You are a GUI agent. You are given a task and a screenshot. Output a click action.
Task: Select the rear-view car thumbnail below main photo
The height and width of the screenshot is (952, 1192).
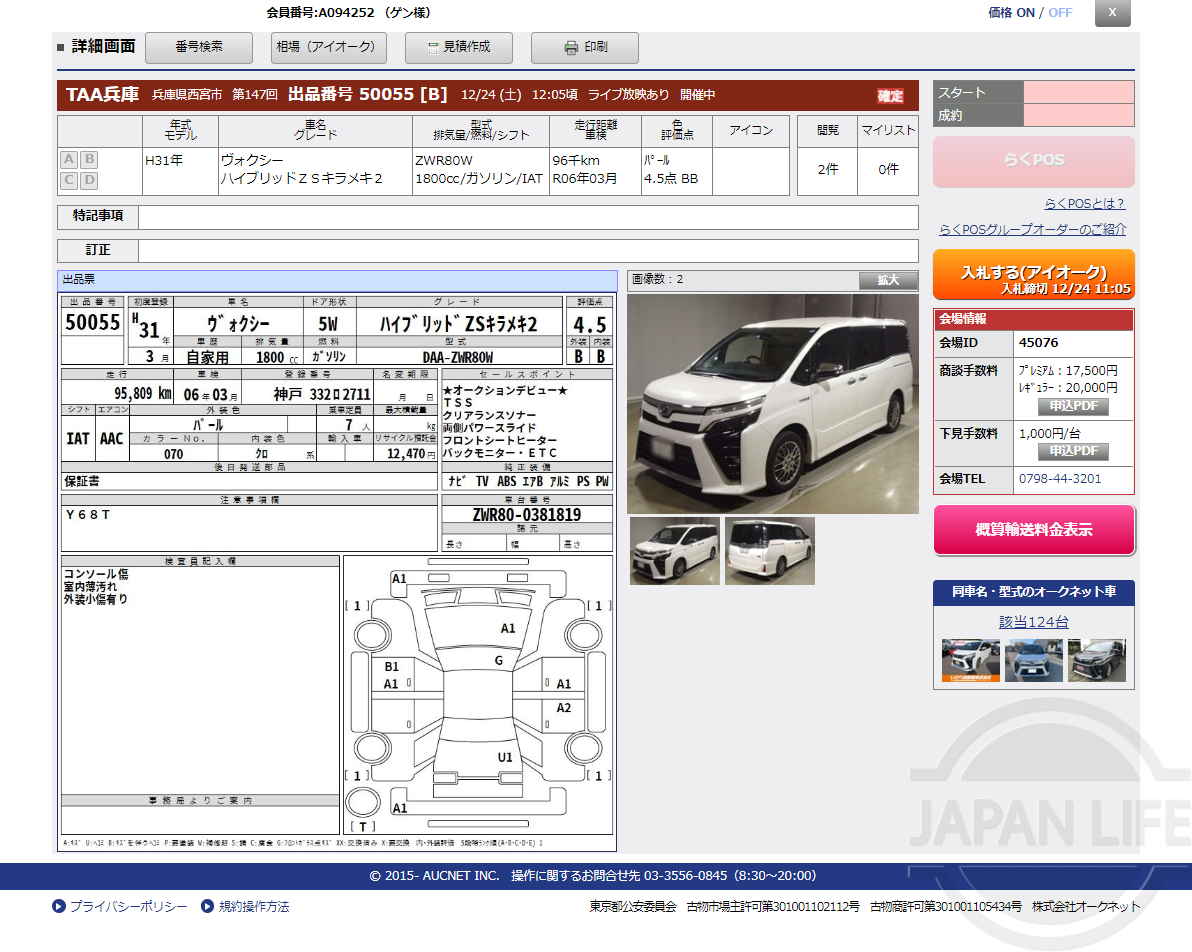(x=771, y=549)
